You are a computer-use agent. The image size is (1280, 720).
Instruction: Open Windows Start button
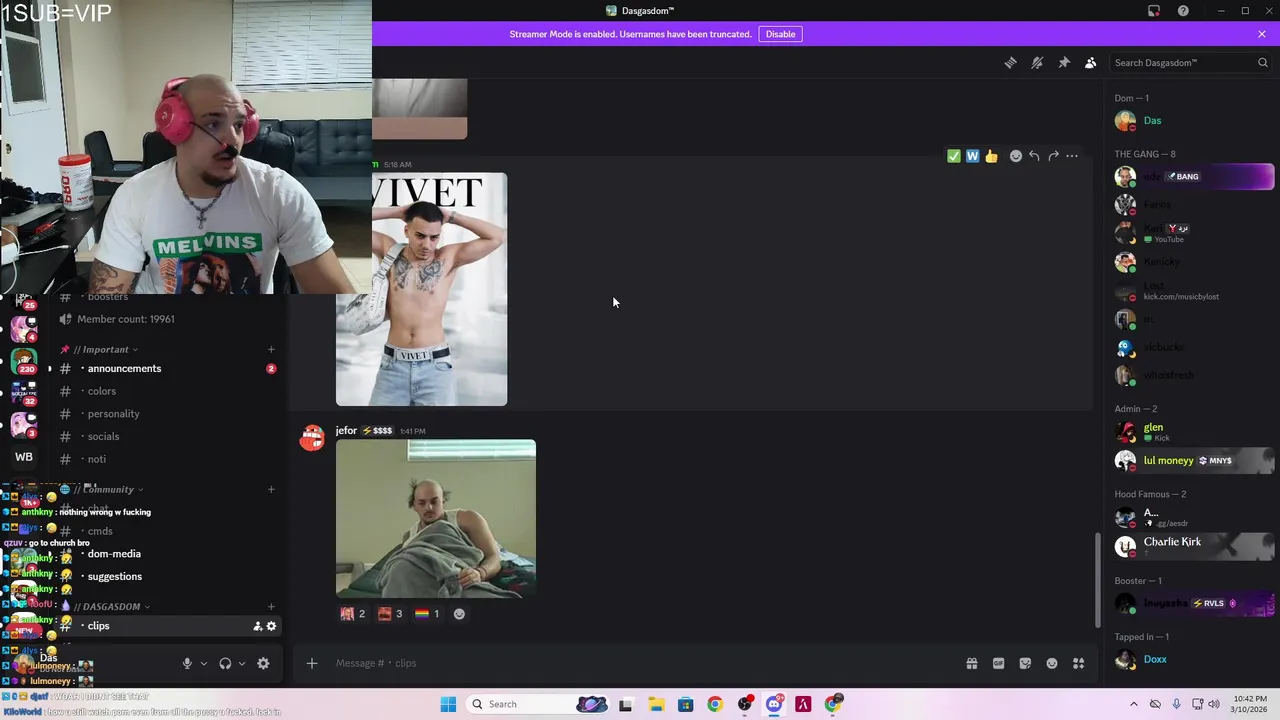pyautogui.click(x=448, y=704)
